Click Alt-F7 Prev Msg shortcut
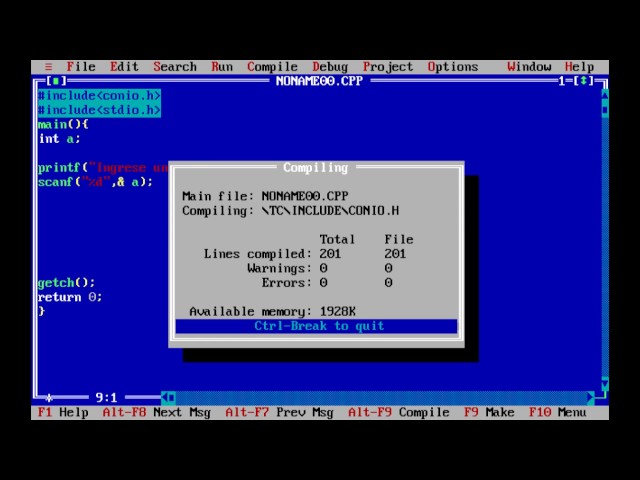This screenshot has width=640, height=480. coord(279,412)
